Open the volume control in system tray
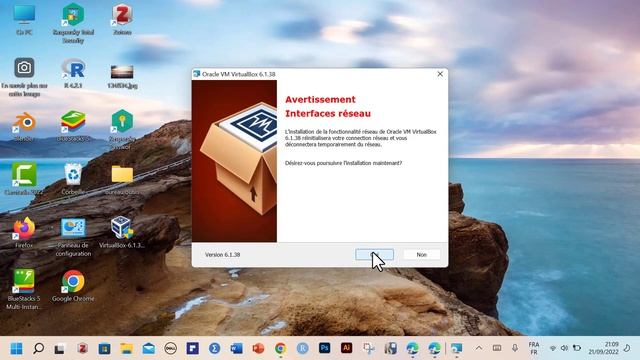Screen dimensions: 640x360 (564, 348)
